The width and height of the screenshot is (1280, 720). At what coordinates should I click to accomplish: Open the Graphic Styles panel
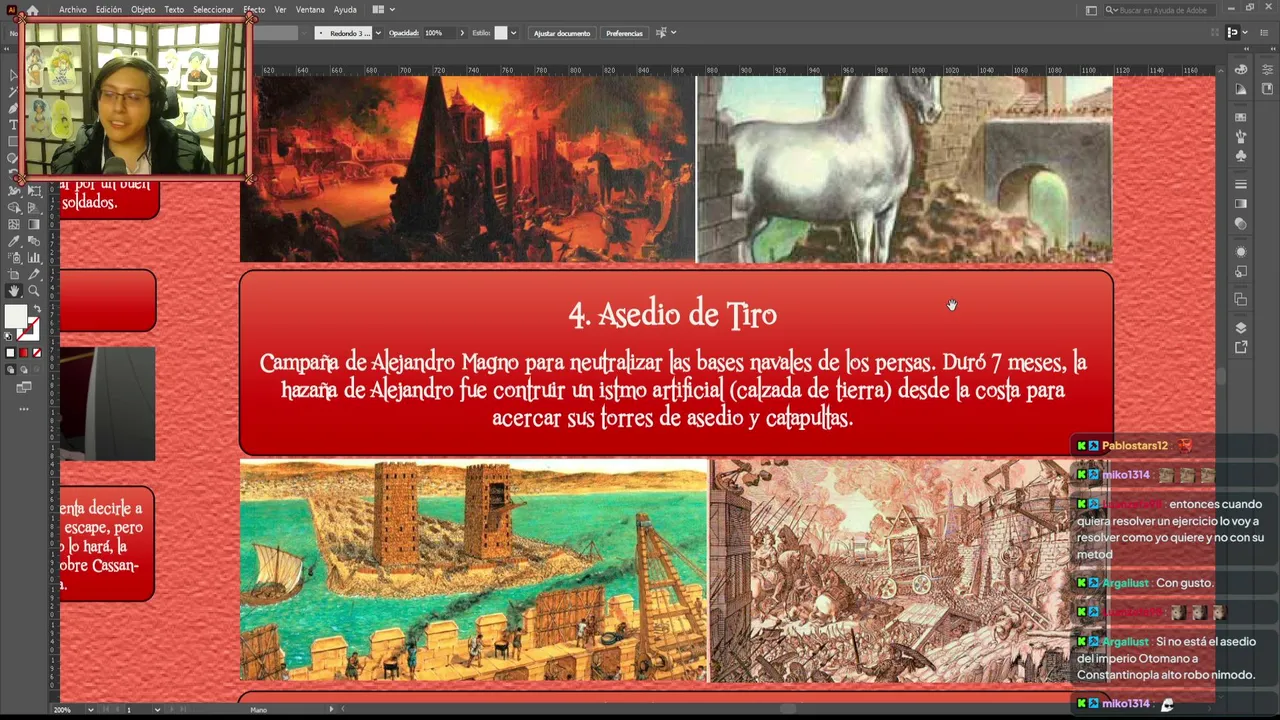(1241, 271)
